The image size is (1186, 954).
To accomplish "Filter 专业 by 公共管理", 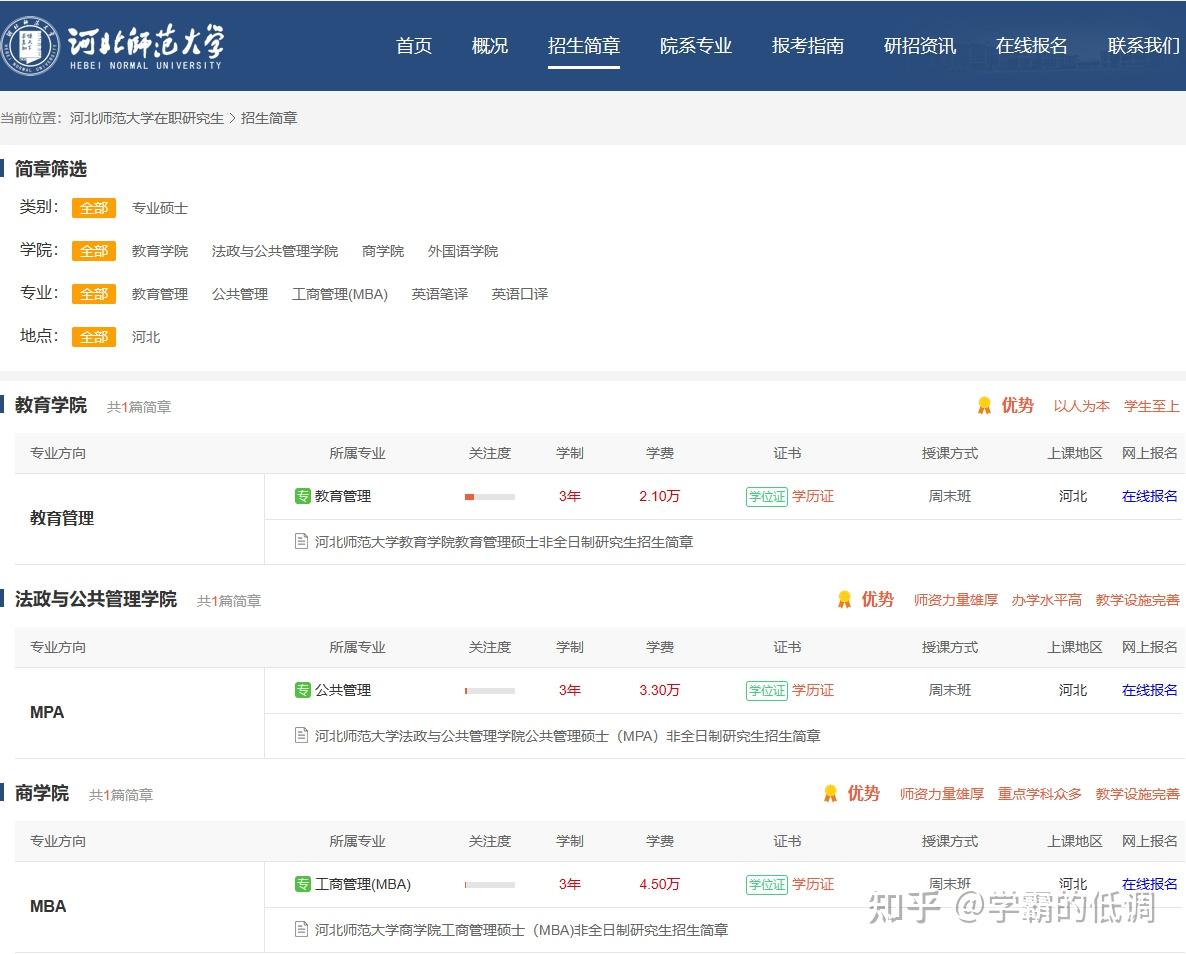I will point(240,294).
